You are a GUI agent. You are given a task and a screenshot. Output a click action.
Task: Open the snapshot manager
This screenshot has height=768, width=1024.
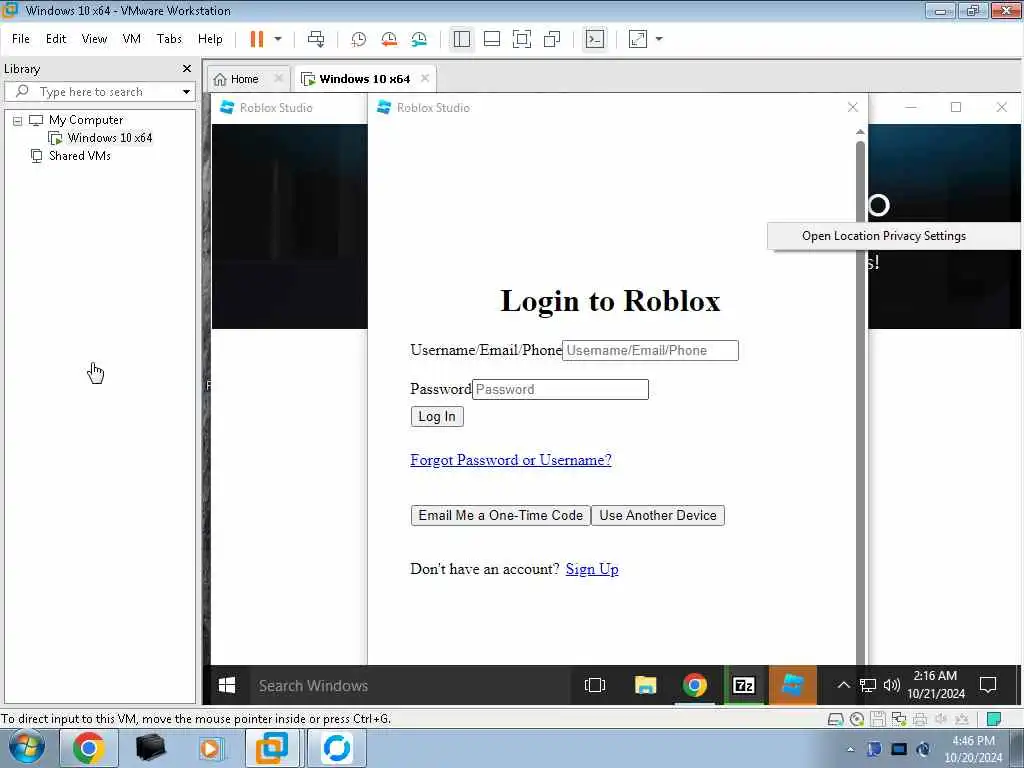click(x=419, y=39)
